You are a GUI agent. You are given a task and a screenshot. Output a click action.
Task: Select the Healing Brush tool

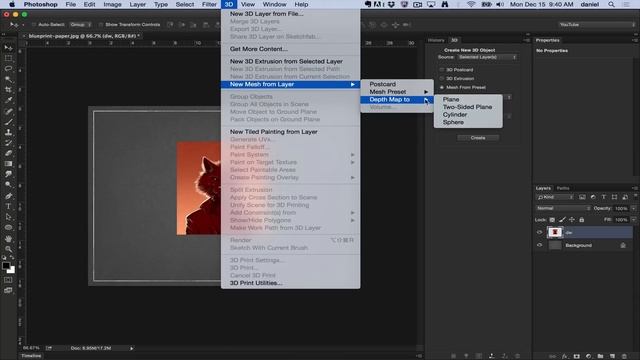pos(8,111)
